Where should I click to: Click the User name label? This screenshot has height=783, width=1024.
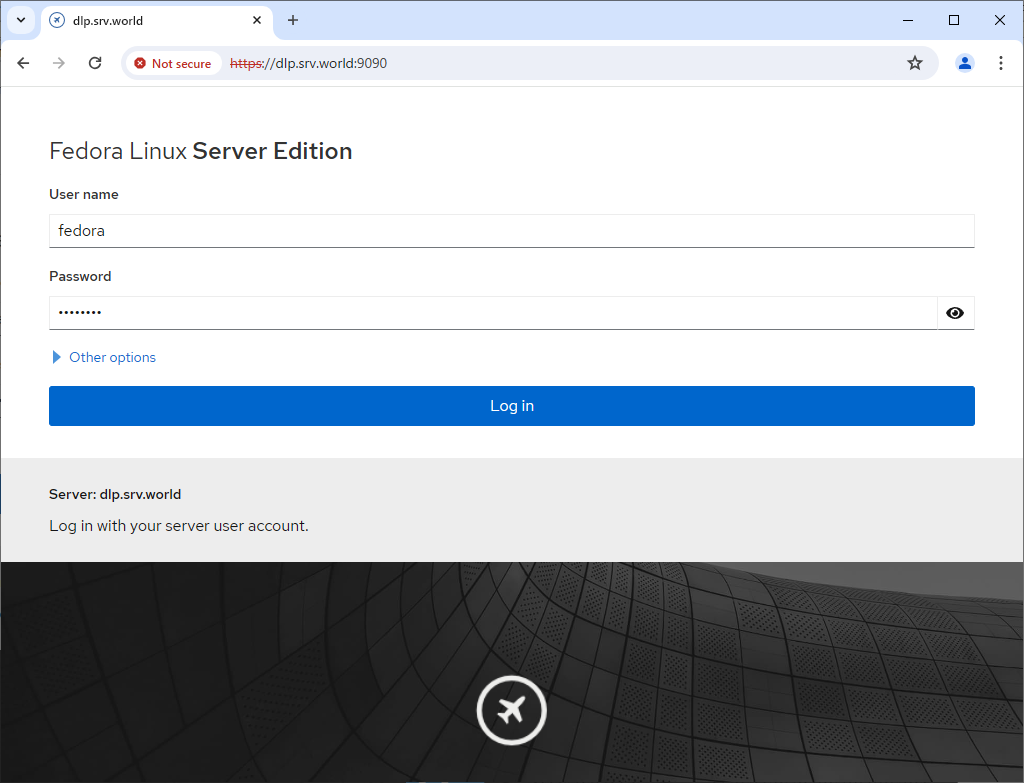84,195
